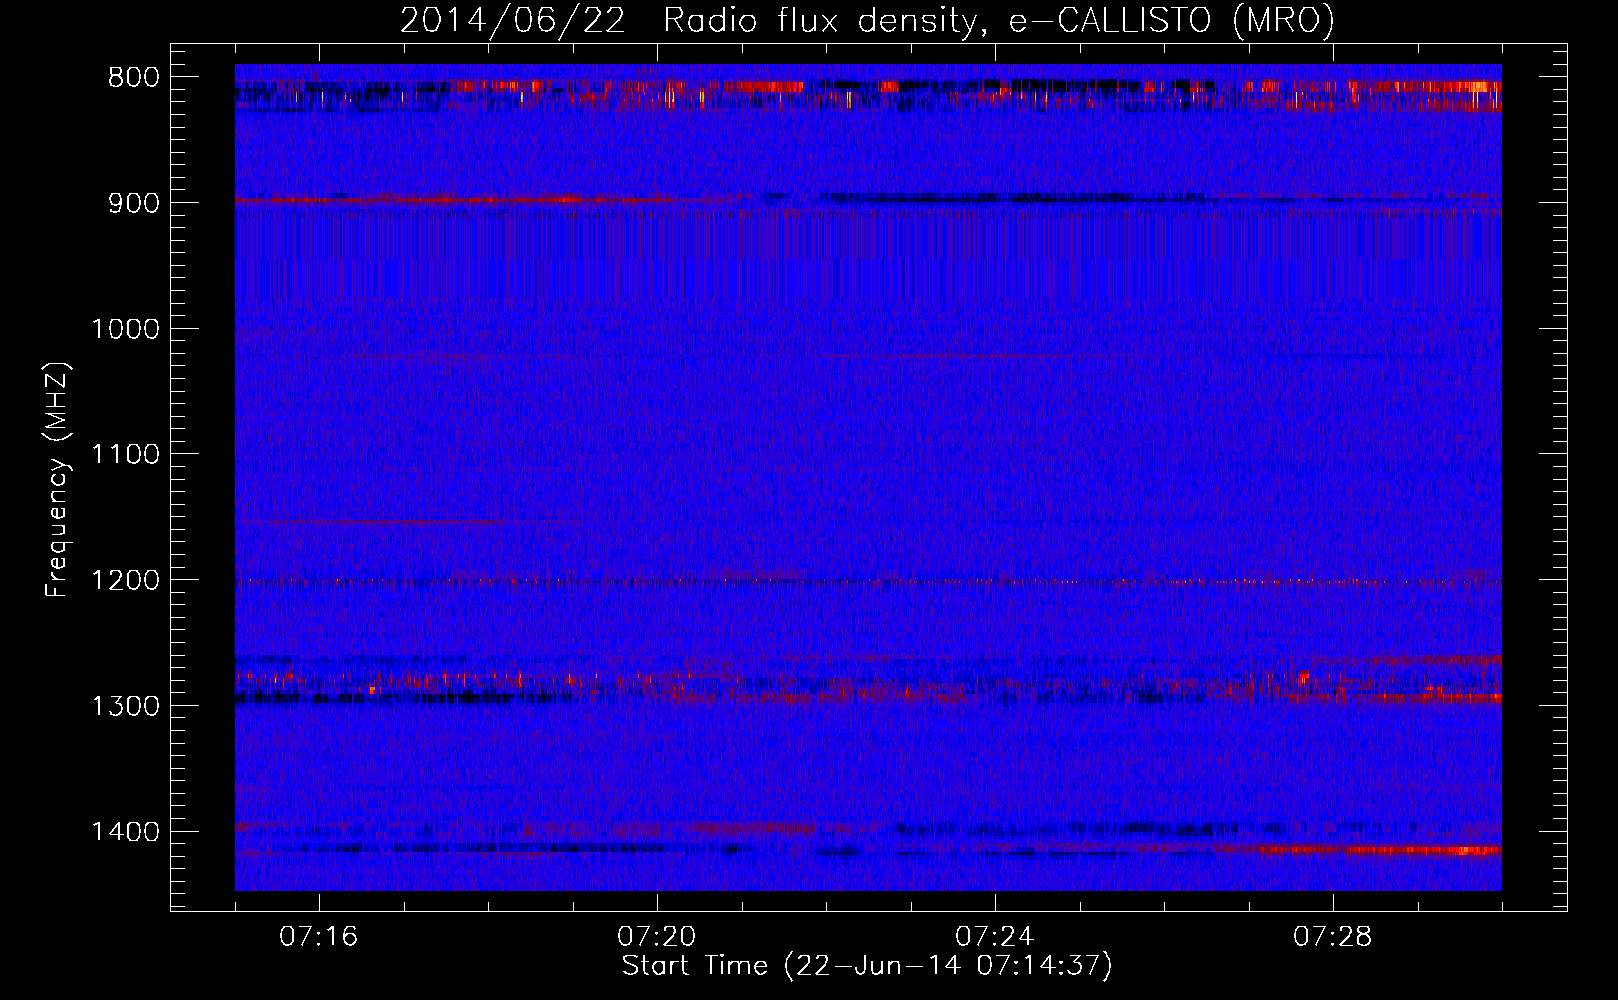Image resolution: width=1618 pixels, height=1000 pixels.
Task: Click the 800 frequency tick label
Action: [133, 78]
